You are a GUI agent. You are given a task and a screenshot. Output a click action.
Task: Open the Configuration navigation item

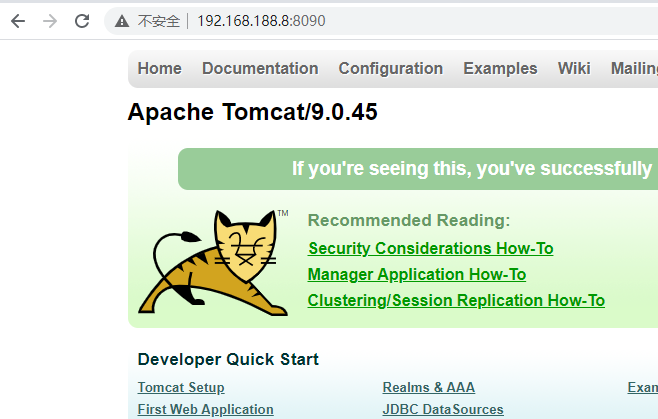(391, 68)
